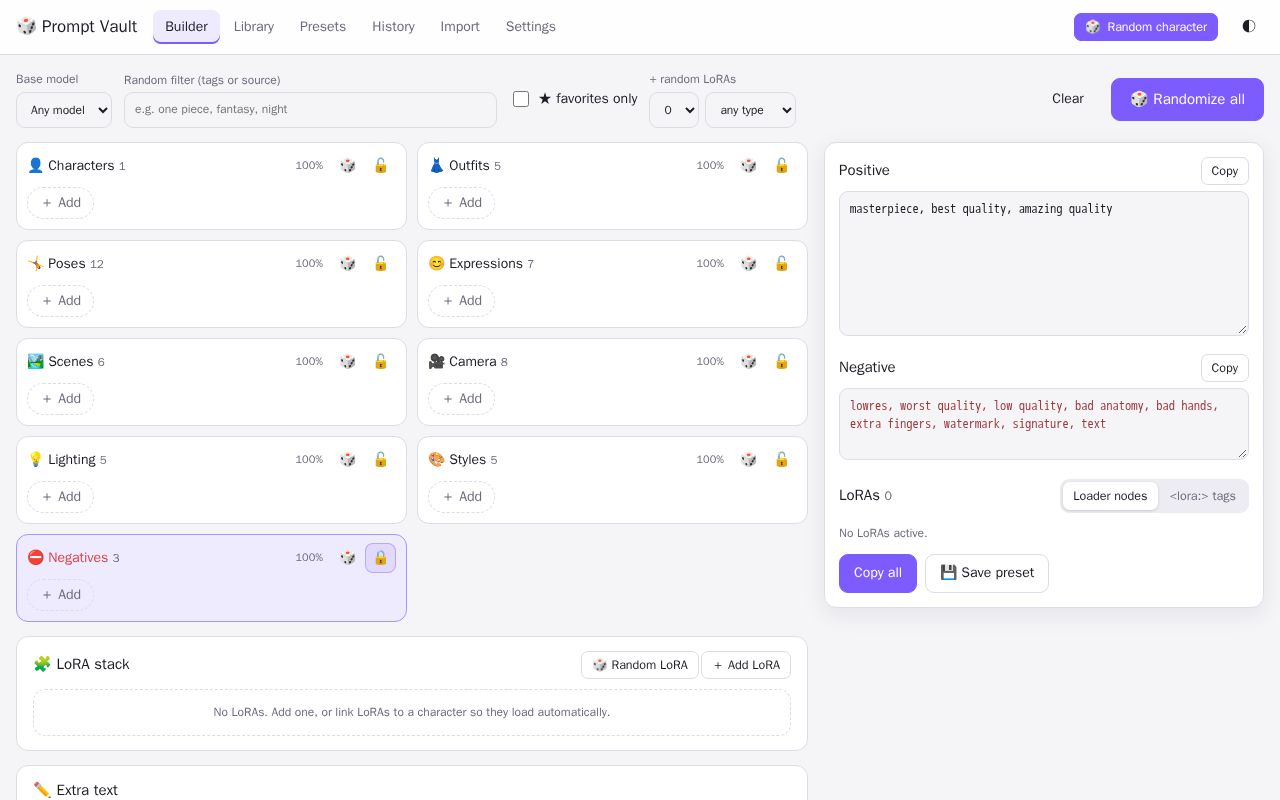The width and height of the screenshot is (1280, 800).
Task: Open the Settings tab
Action: pyautogui.click(x=531, y=27)
